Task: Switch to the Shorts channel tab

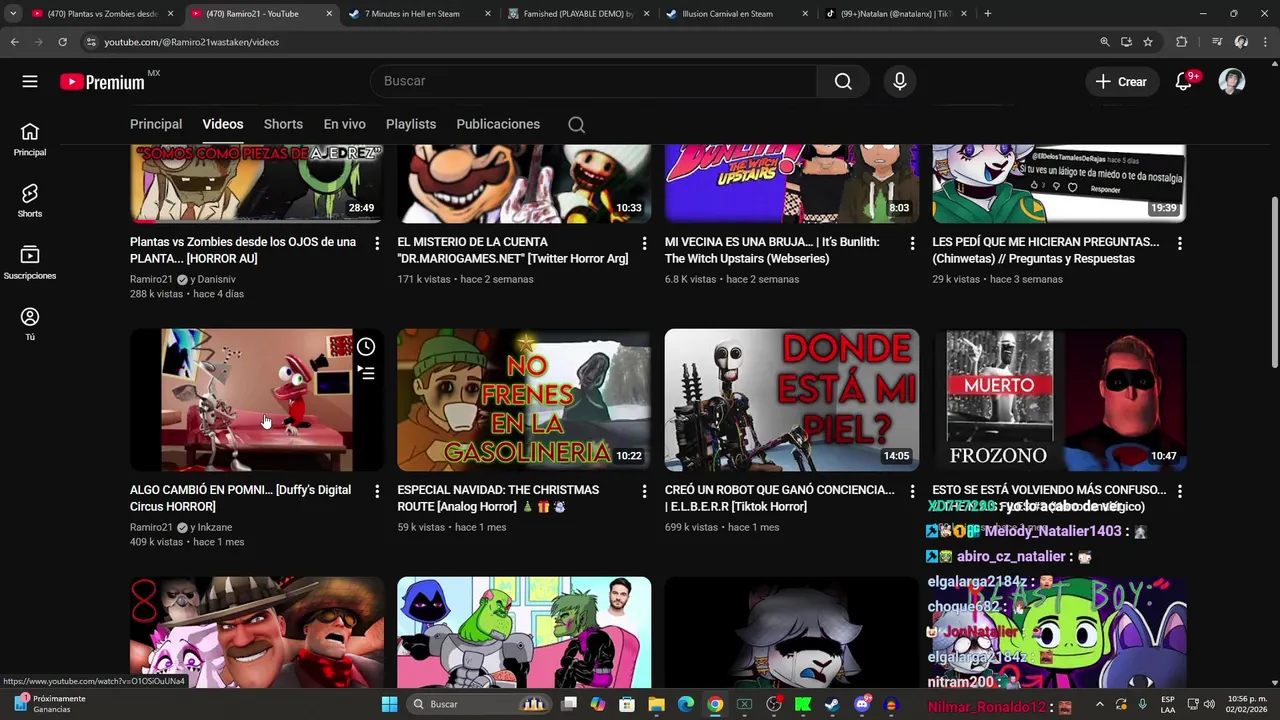Action: point(283,124)
